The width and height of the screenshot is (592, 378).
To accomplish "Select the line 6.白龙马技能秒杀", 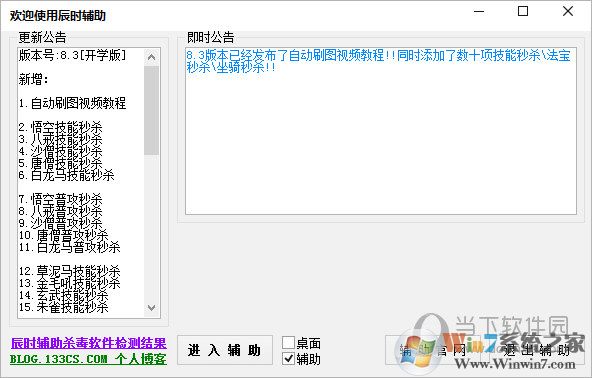I will click(x=66, y=176).
